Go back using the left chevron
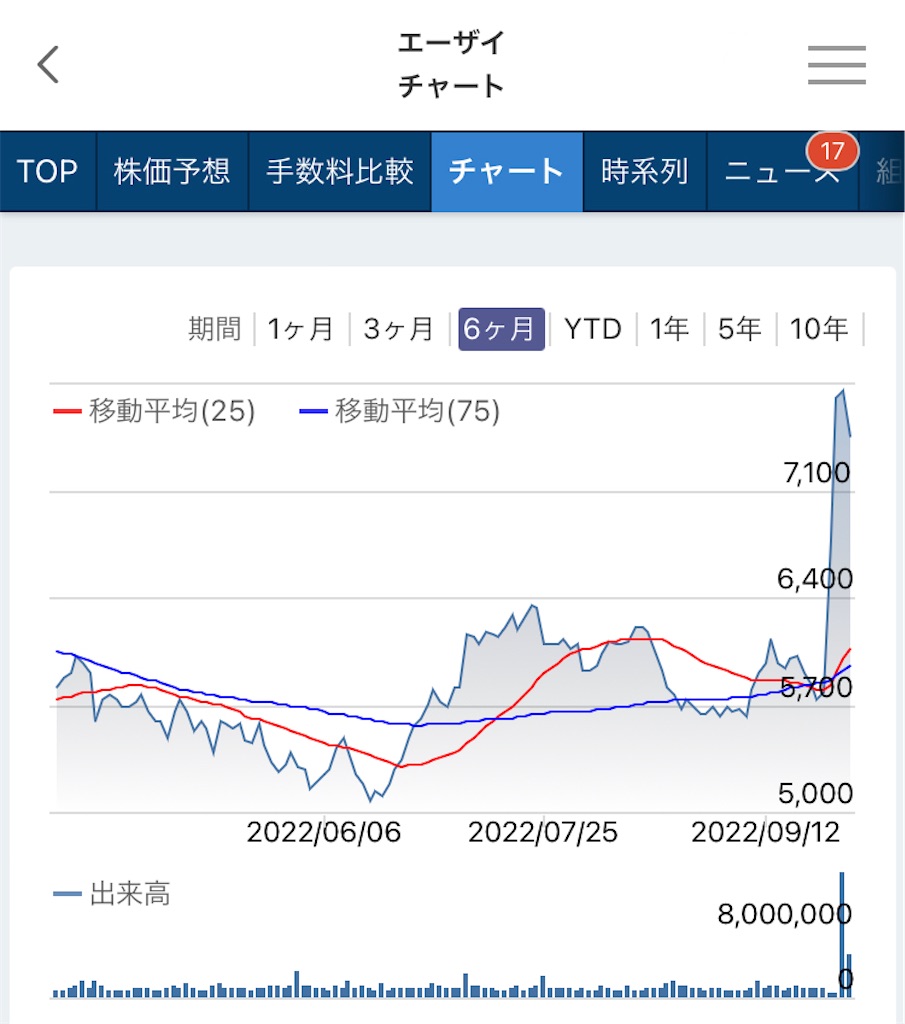 point(48,65)
